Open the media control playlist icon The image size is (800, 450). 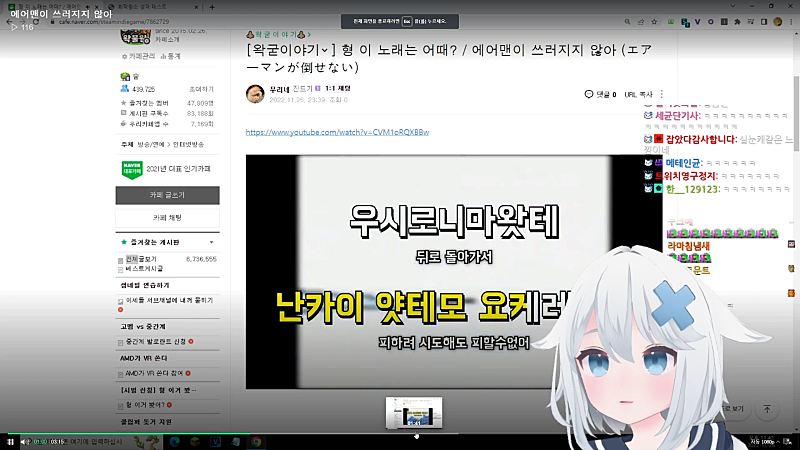751,22
